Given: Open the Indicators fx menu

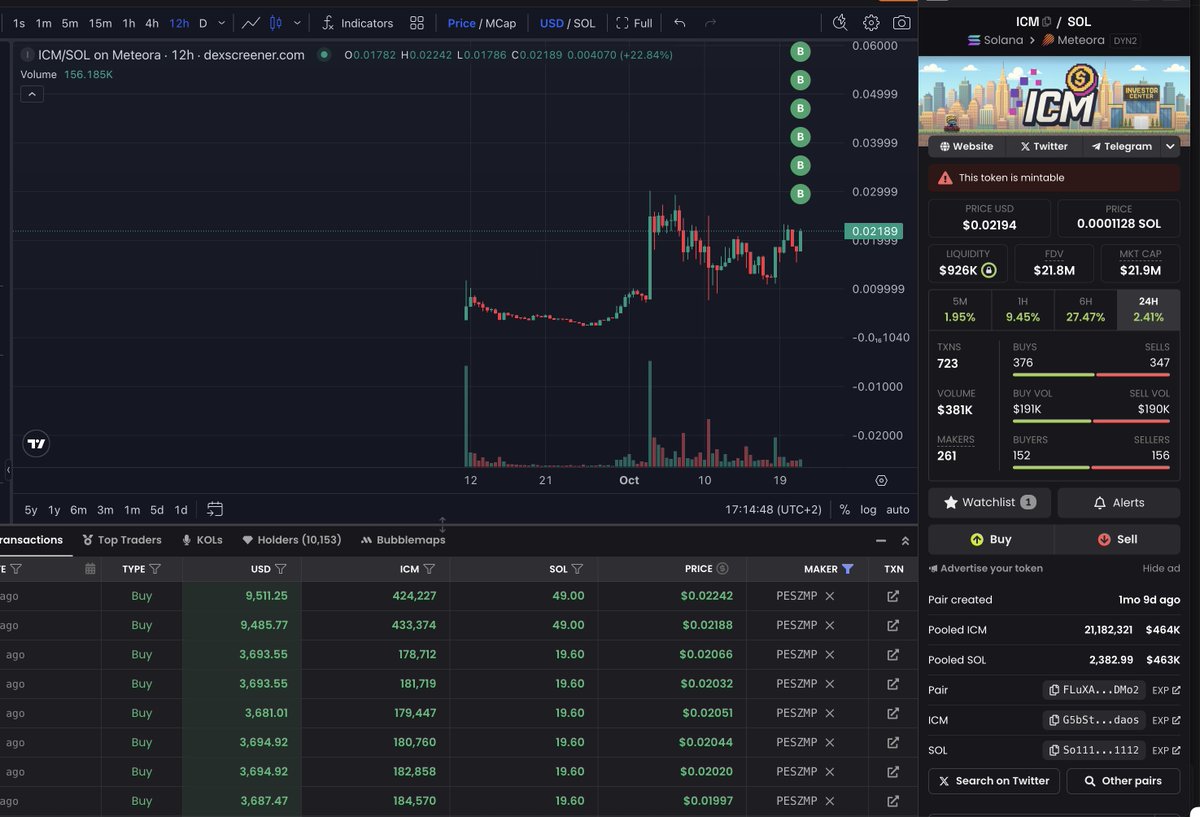Looking at the screenshot, I should (357, 23).
